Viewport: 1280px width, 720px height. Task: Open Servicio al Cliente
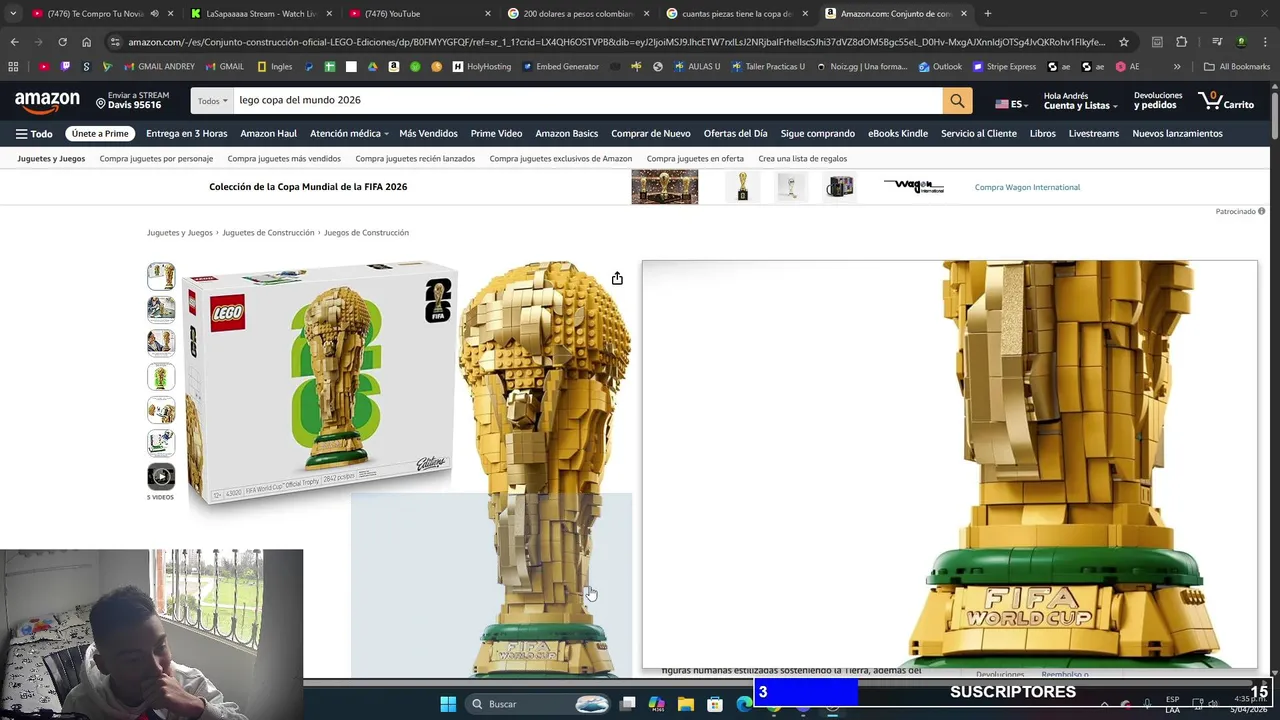(x=979, y=134)
